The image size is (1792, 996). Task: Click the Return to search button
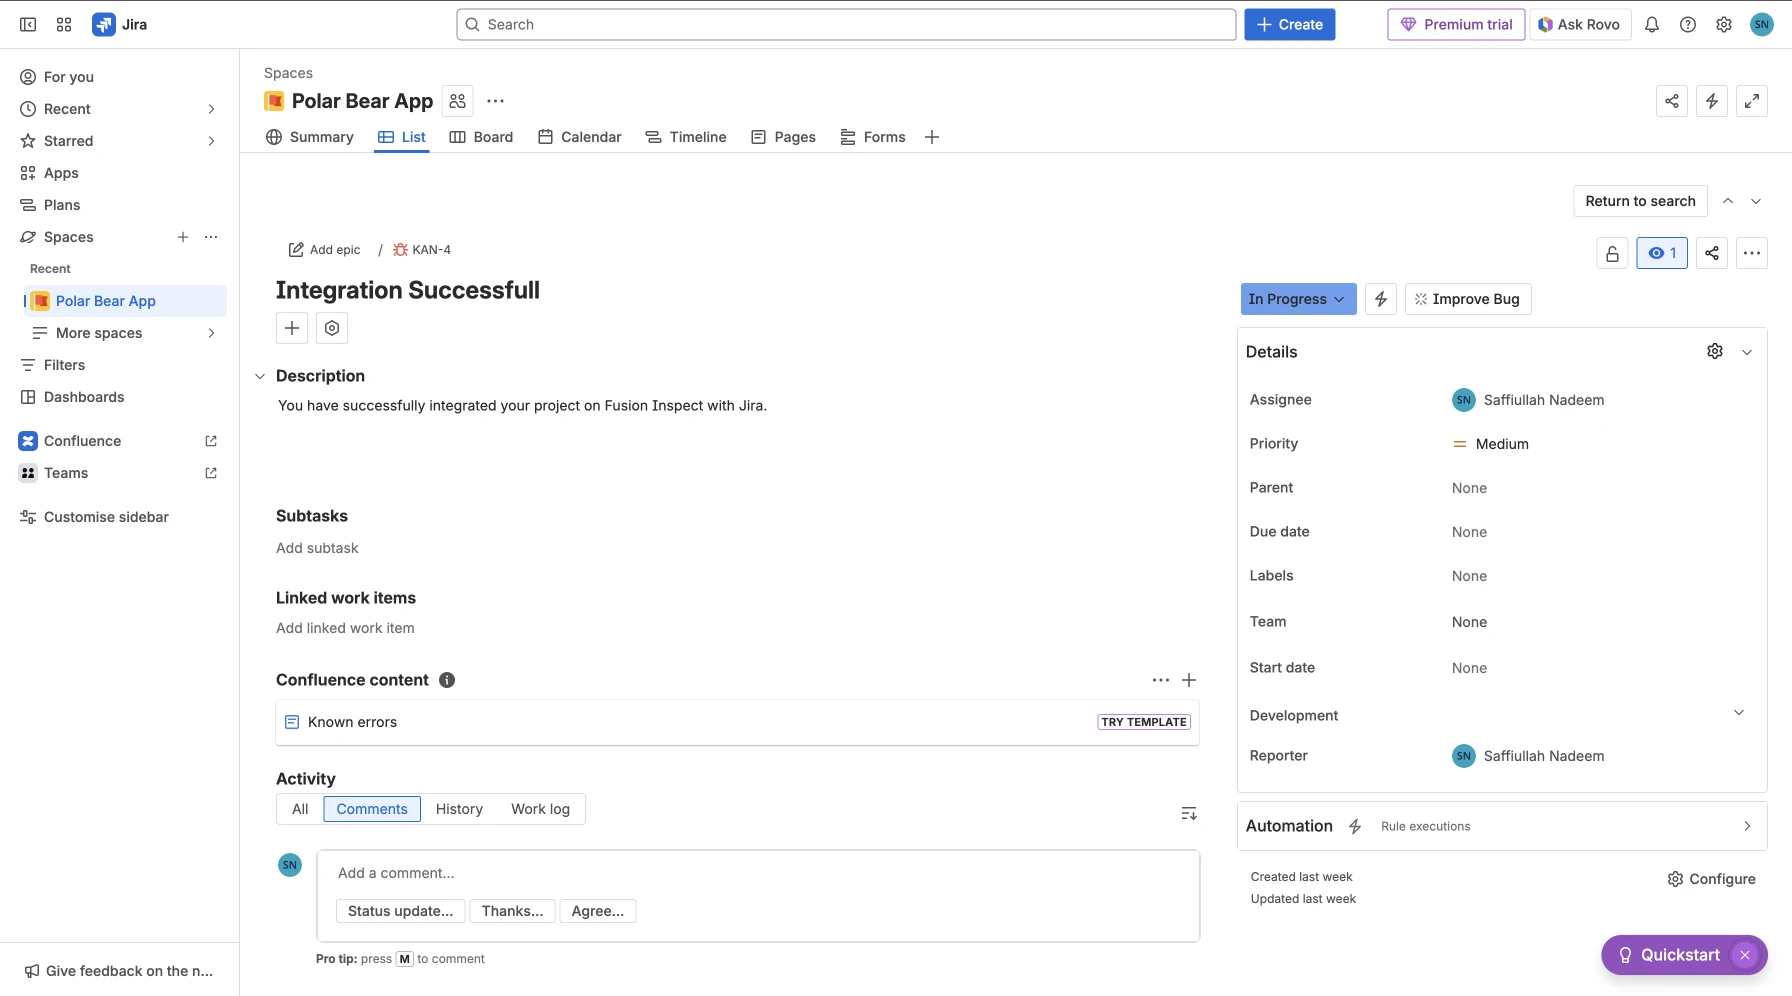[x=1640, y=201]
